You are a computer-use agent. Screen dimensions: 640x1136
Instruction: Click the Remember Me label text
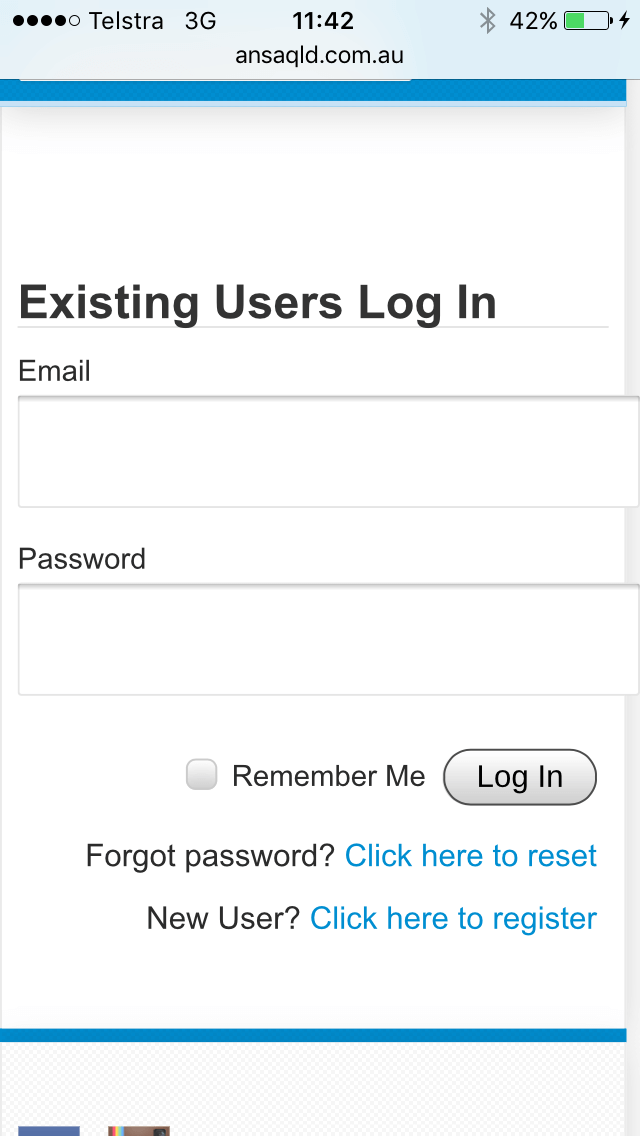click(x=328, y=776)
